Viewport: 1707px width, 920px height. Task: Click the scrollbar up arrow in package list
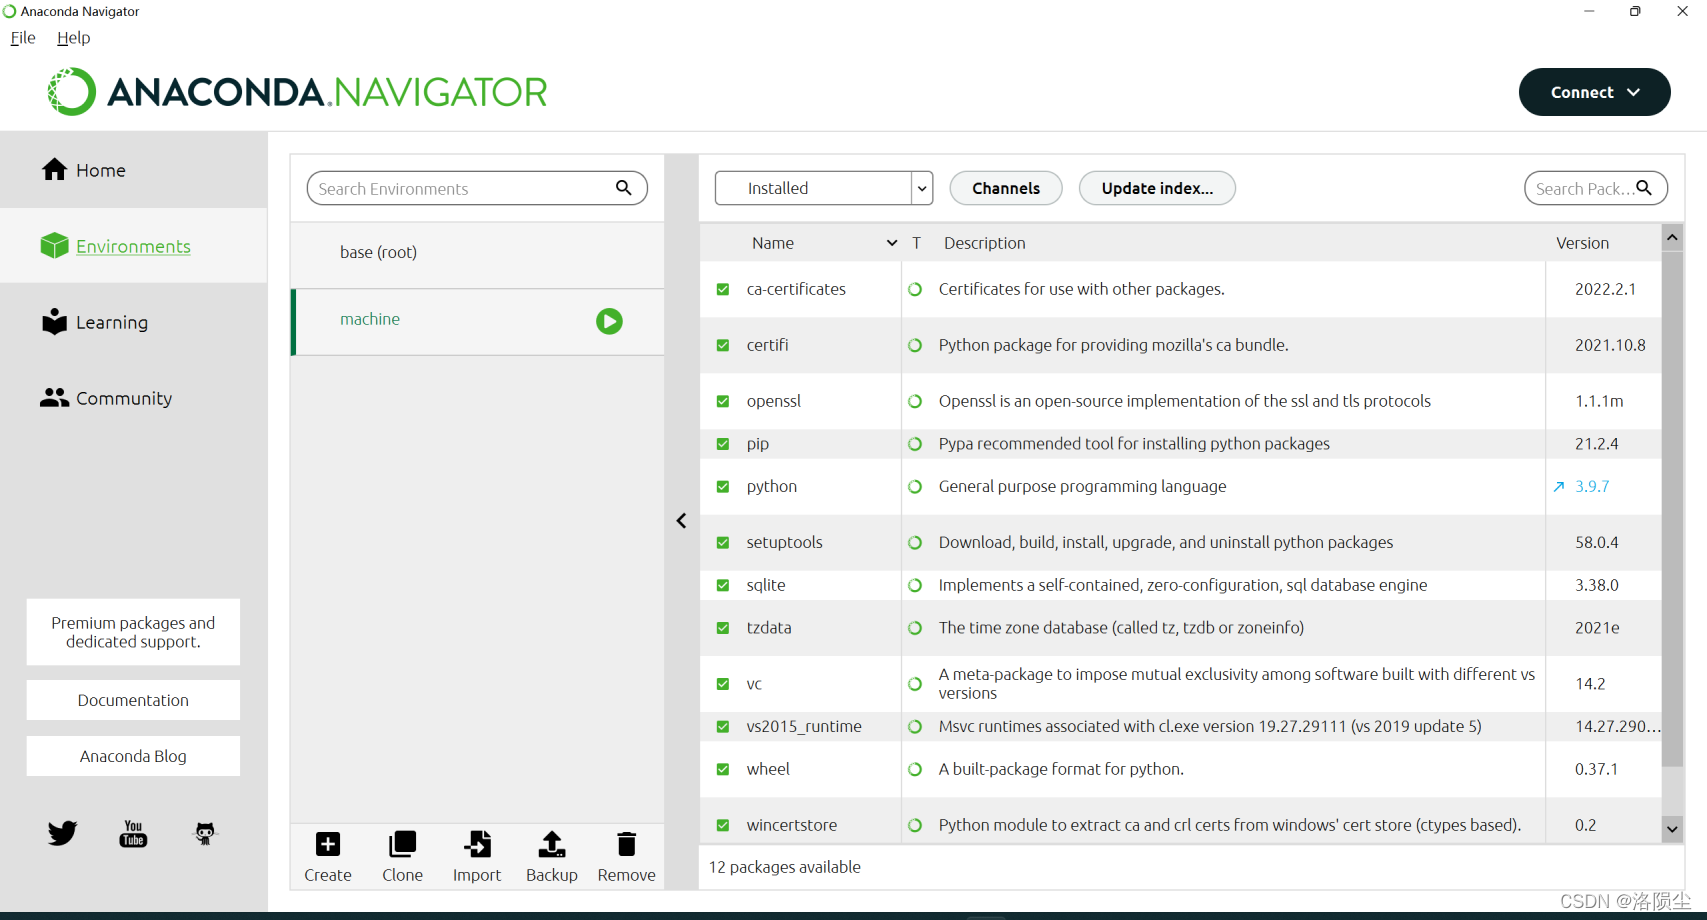point(1672,238)
